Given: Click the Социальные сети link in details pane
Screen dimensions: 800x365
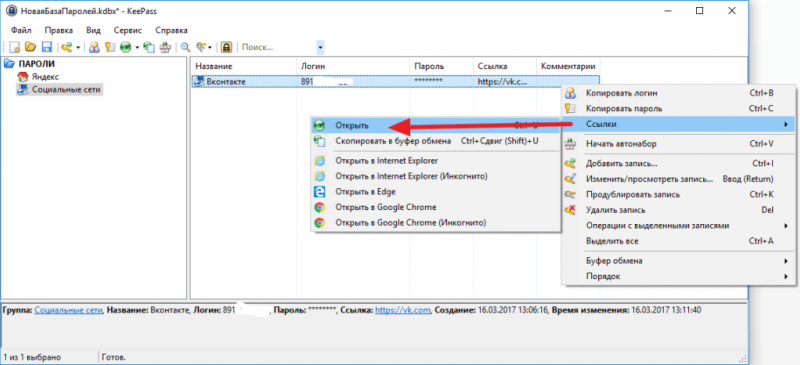Looking at the screenshot, I should click(68, 310).
